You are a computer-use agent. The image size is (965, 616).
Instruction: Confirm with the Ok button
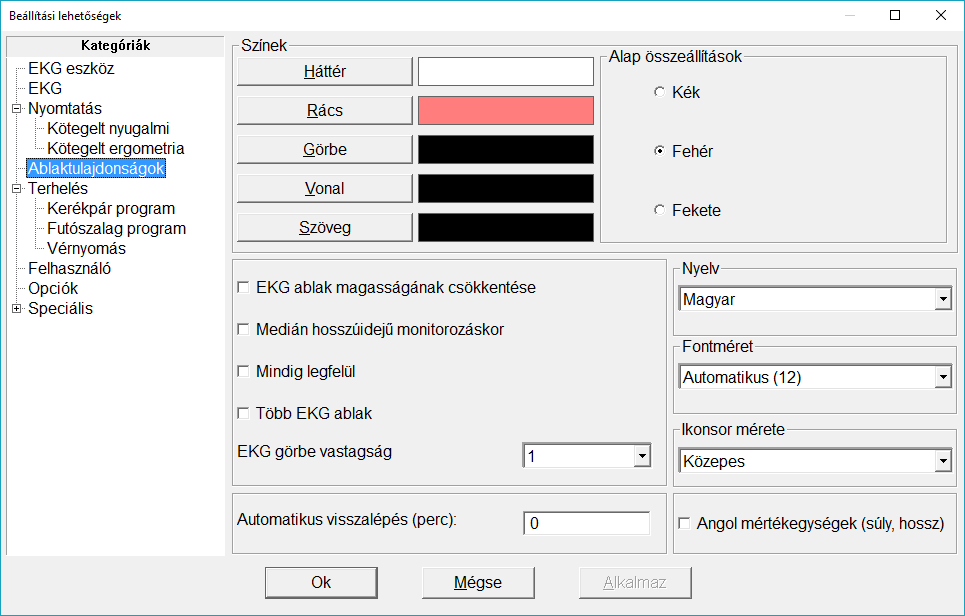click(x=321, y=582)
